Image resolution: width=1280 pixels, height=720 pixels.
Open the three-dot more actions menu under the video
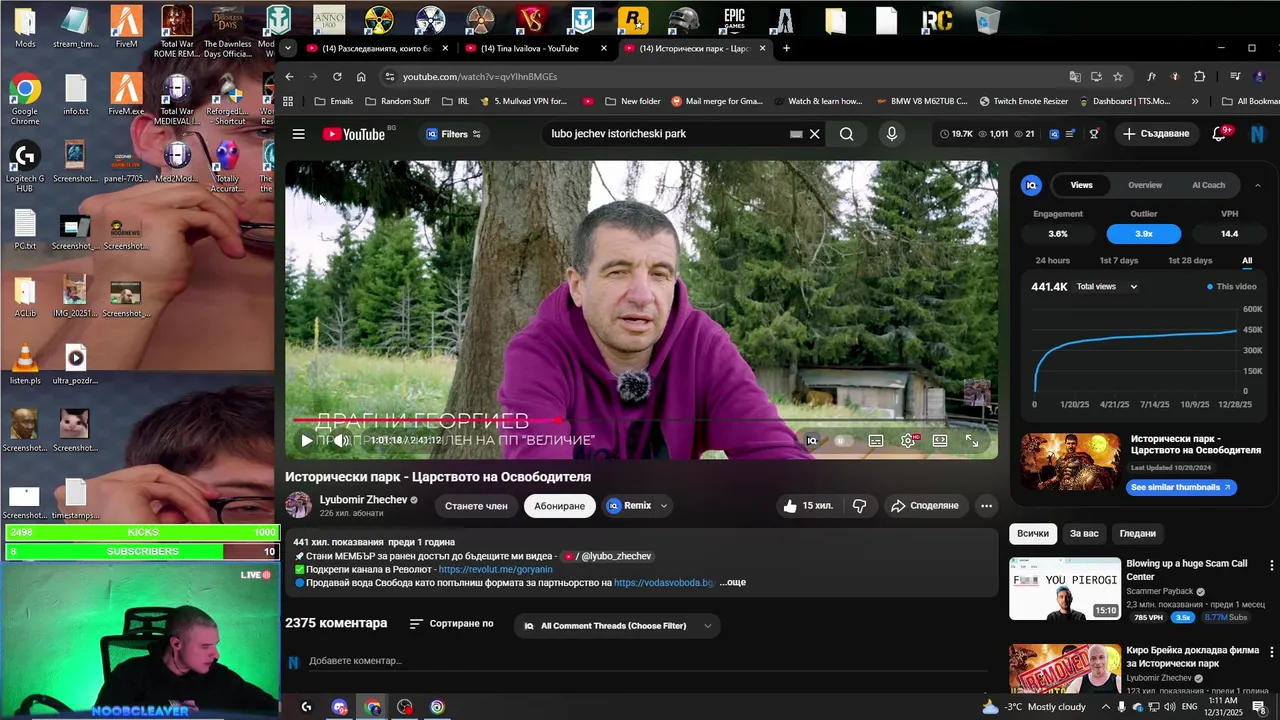click(986, 506)
